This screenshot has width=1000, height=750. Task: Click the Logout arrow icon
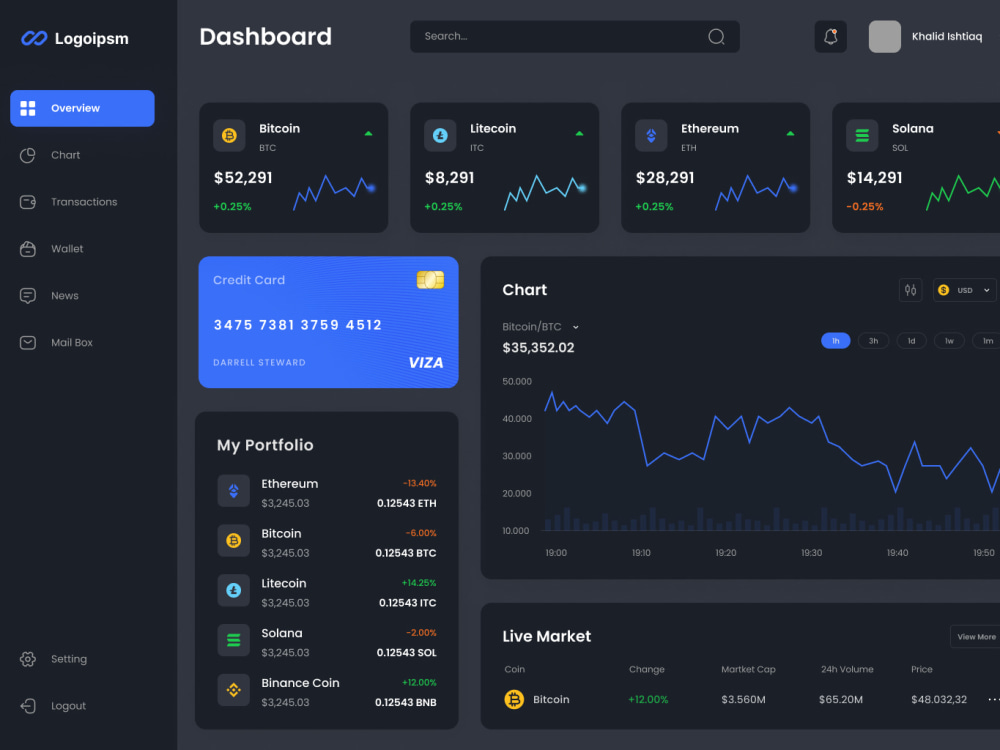click(27, 706)
